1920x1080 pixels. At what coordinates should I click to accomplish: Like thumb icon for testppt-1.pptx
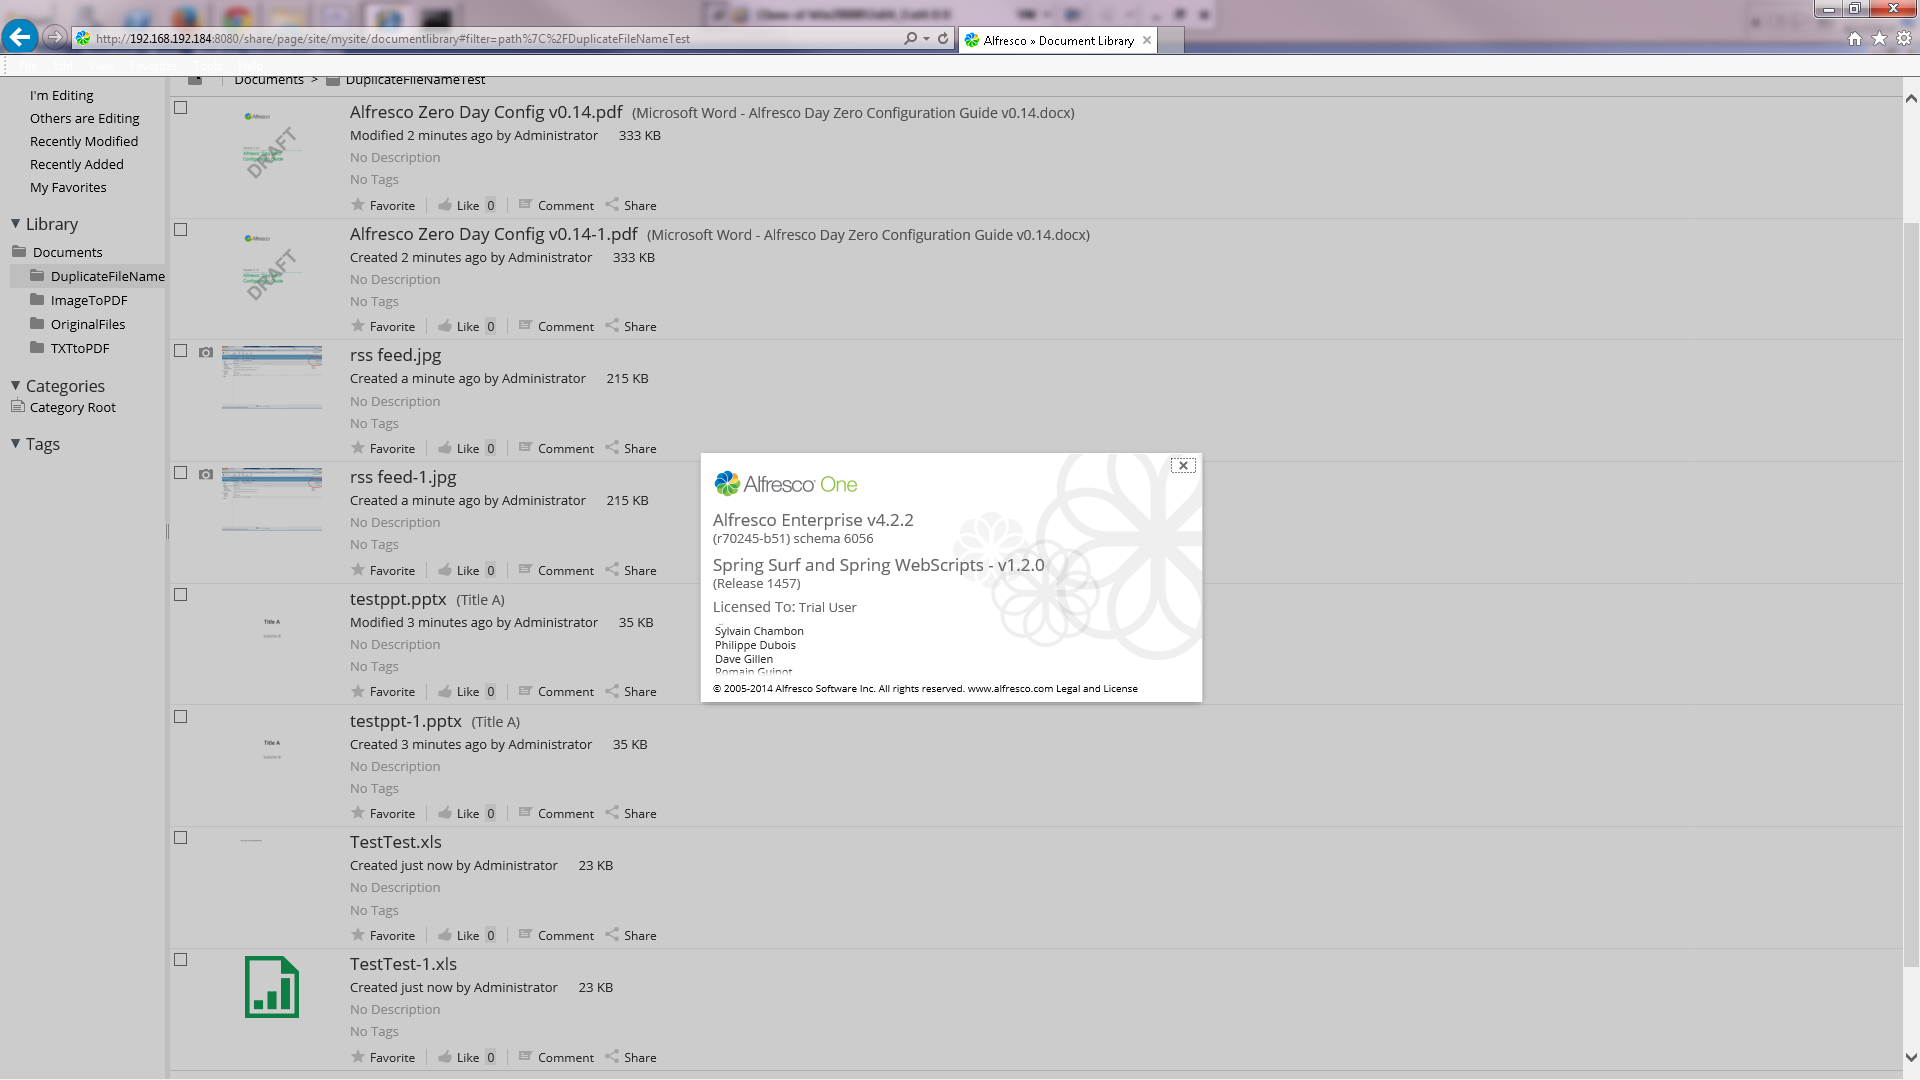(444, 812)
